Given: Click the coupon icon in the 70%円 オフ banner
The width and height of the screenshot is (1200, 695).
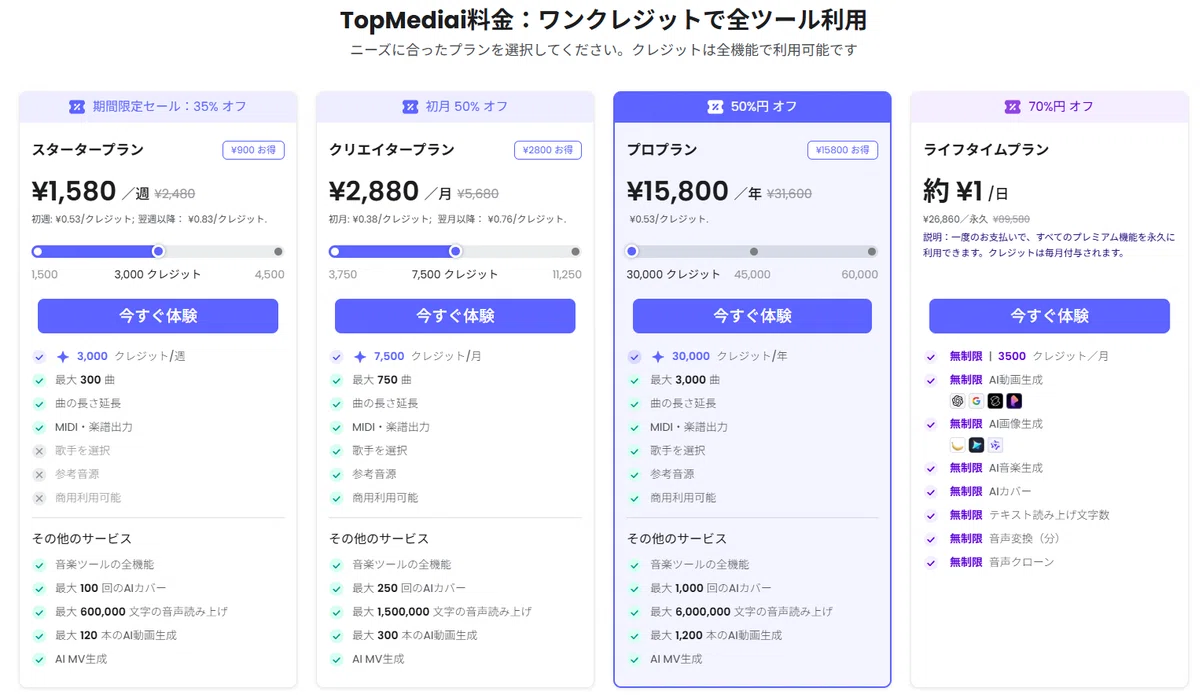Looking at the screenshot, I should tap(1012, 107).
